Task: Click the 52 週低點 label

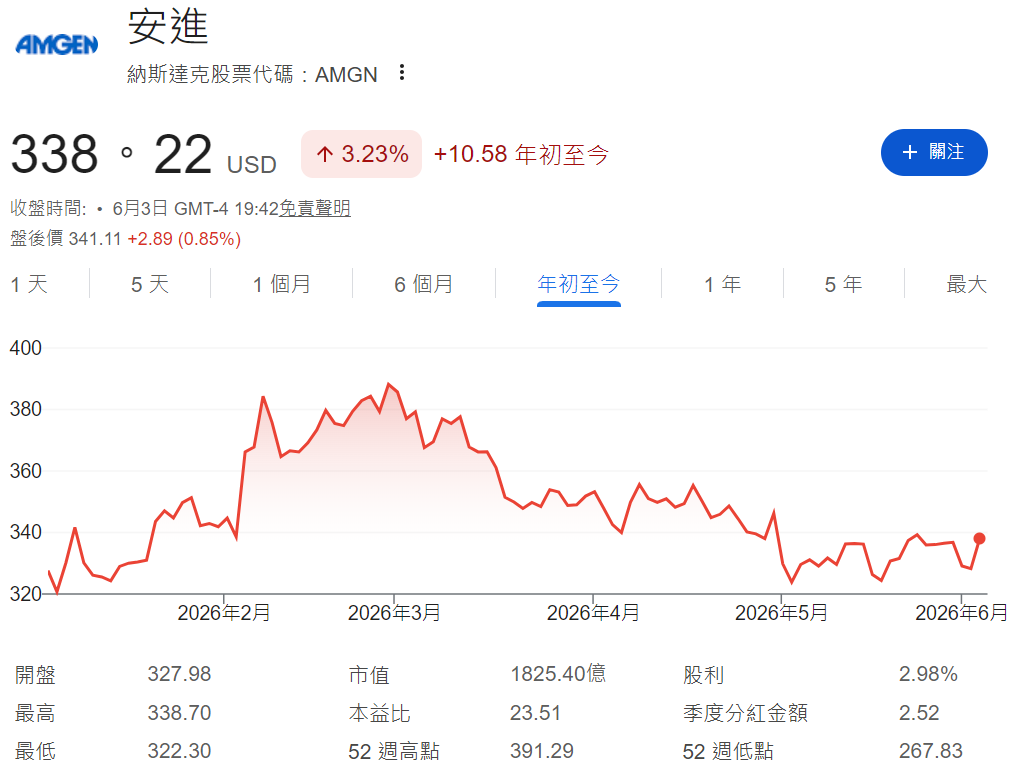Action: pos(727,751)
